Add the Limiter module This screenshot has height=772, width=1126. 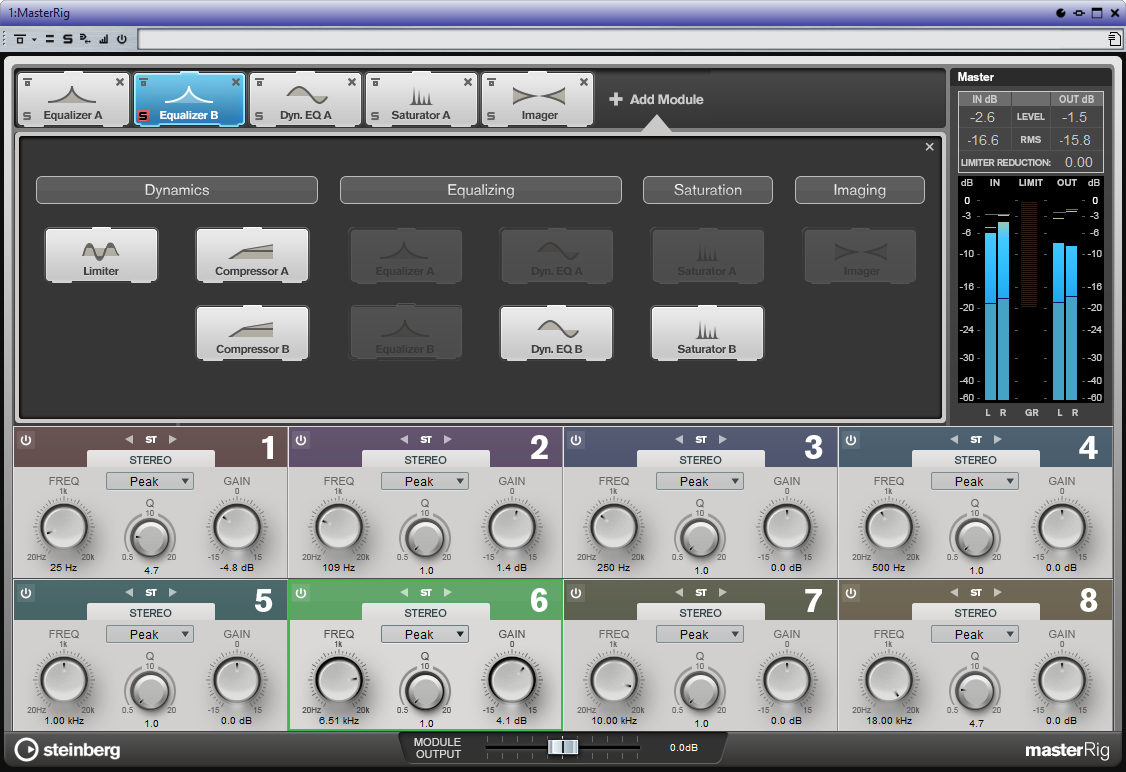point(101,255)
